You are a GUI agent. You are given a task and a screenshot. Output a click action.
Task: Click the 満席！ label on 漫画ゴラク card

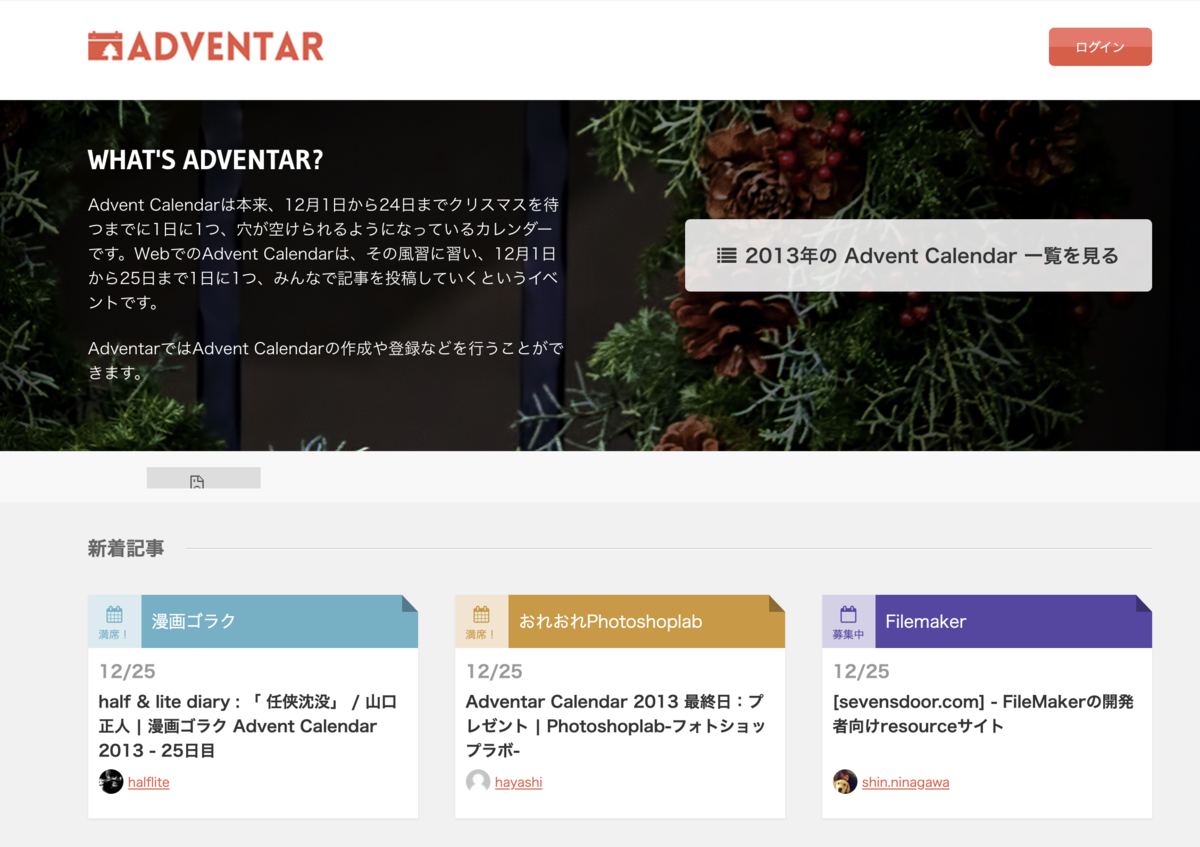[x=114, y=635]
